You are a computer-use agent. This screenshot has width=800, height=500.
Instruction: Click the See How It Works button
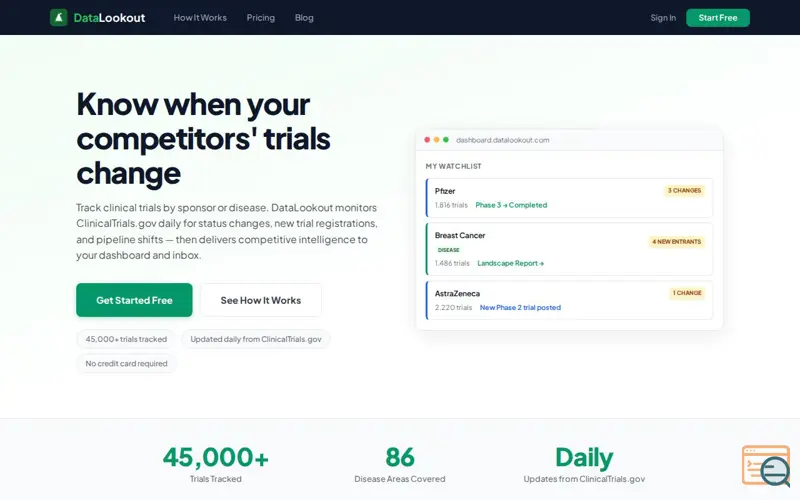click(x=261, y=300)
